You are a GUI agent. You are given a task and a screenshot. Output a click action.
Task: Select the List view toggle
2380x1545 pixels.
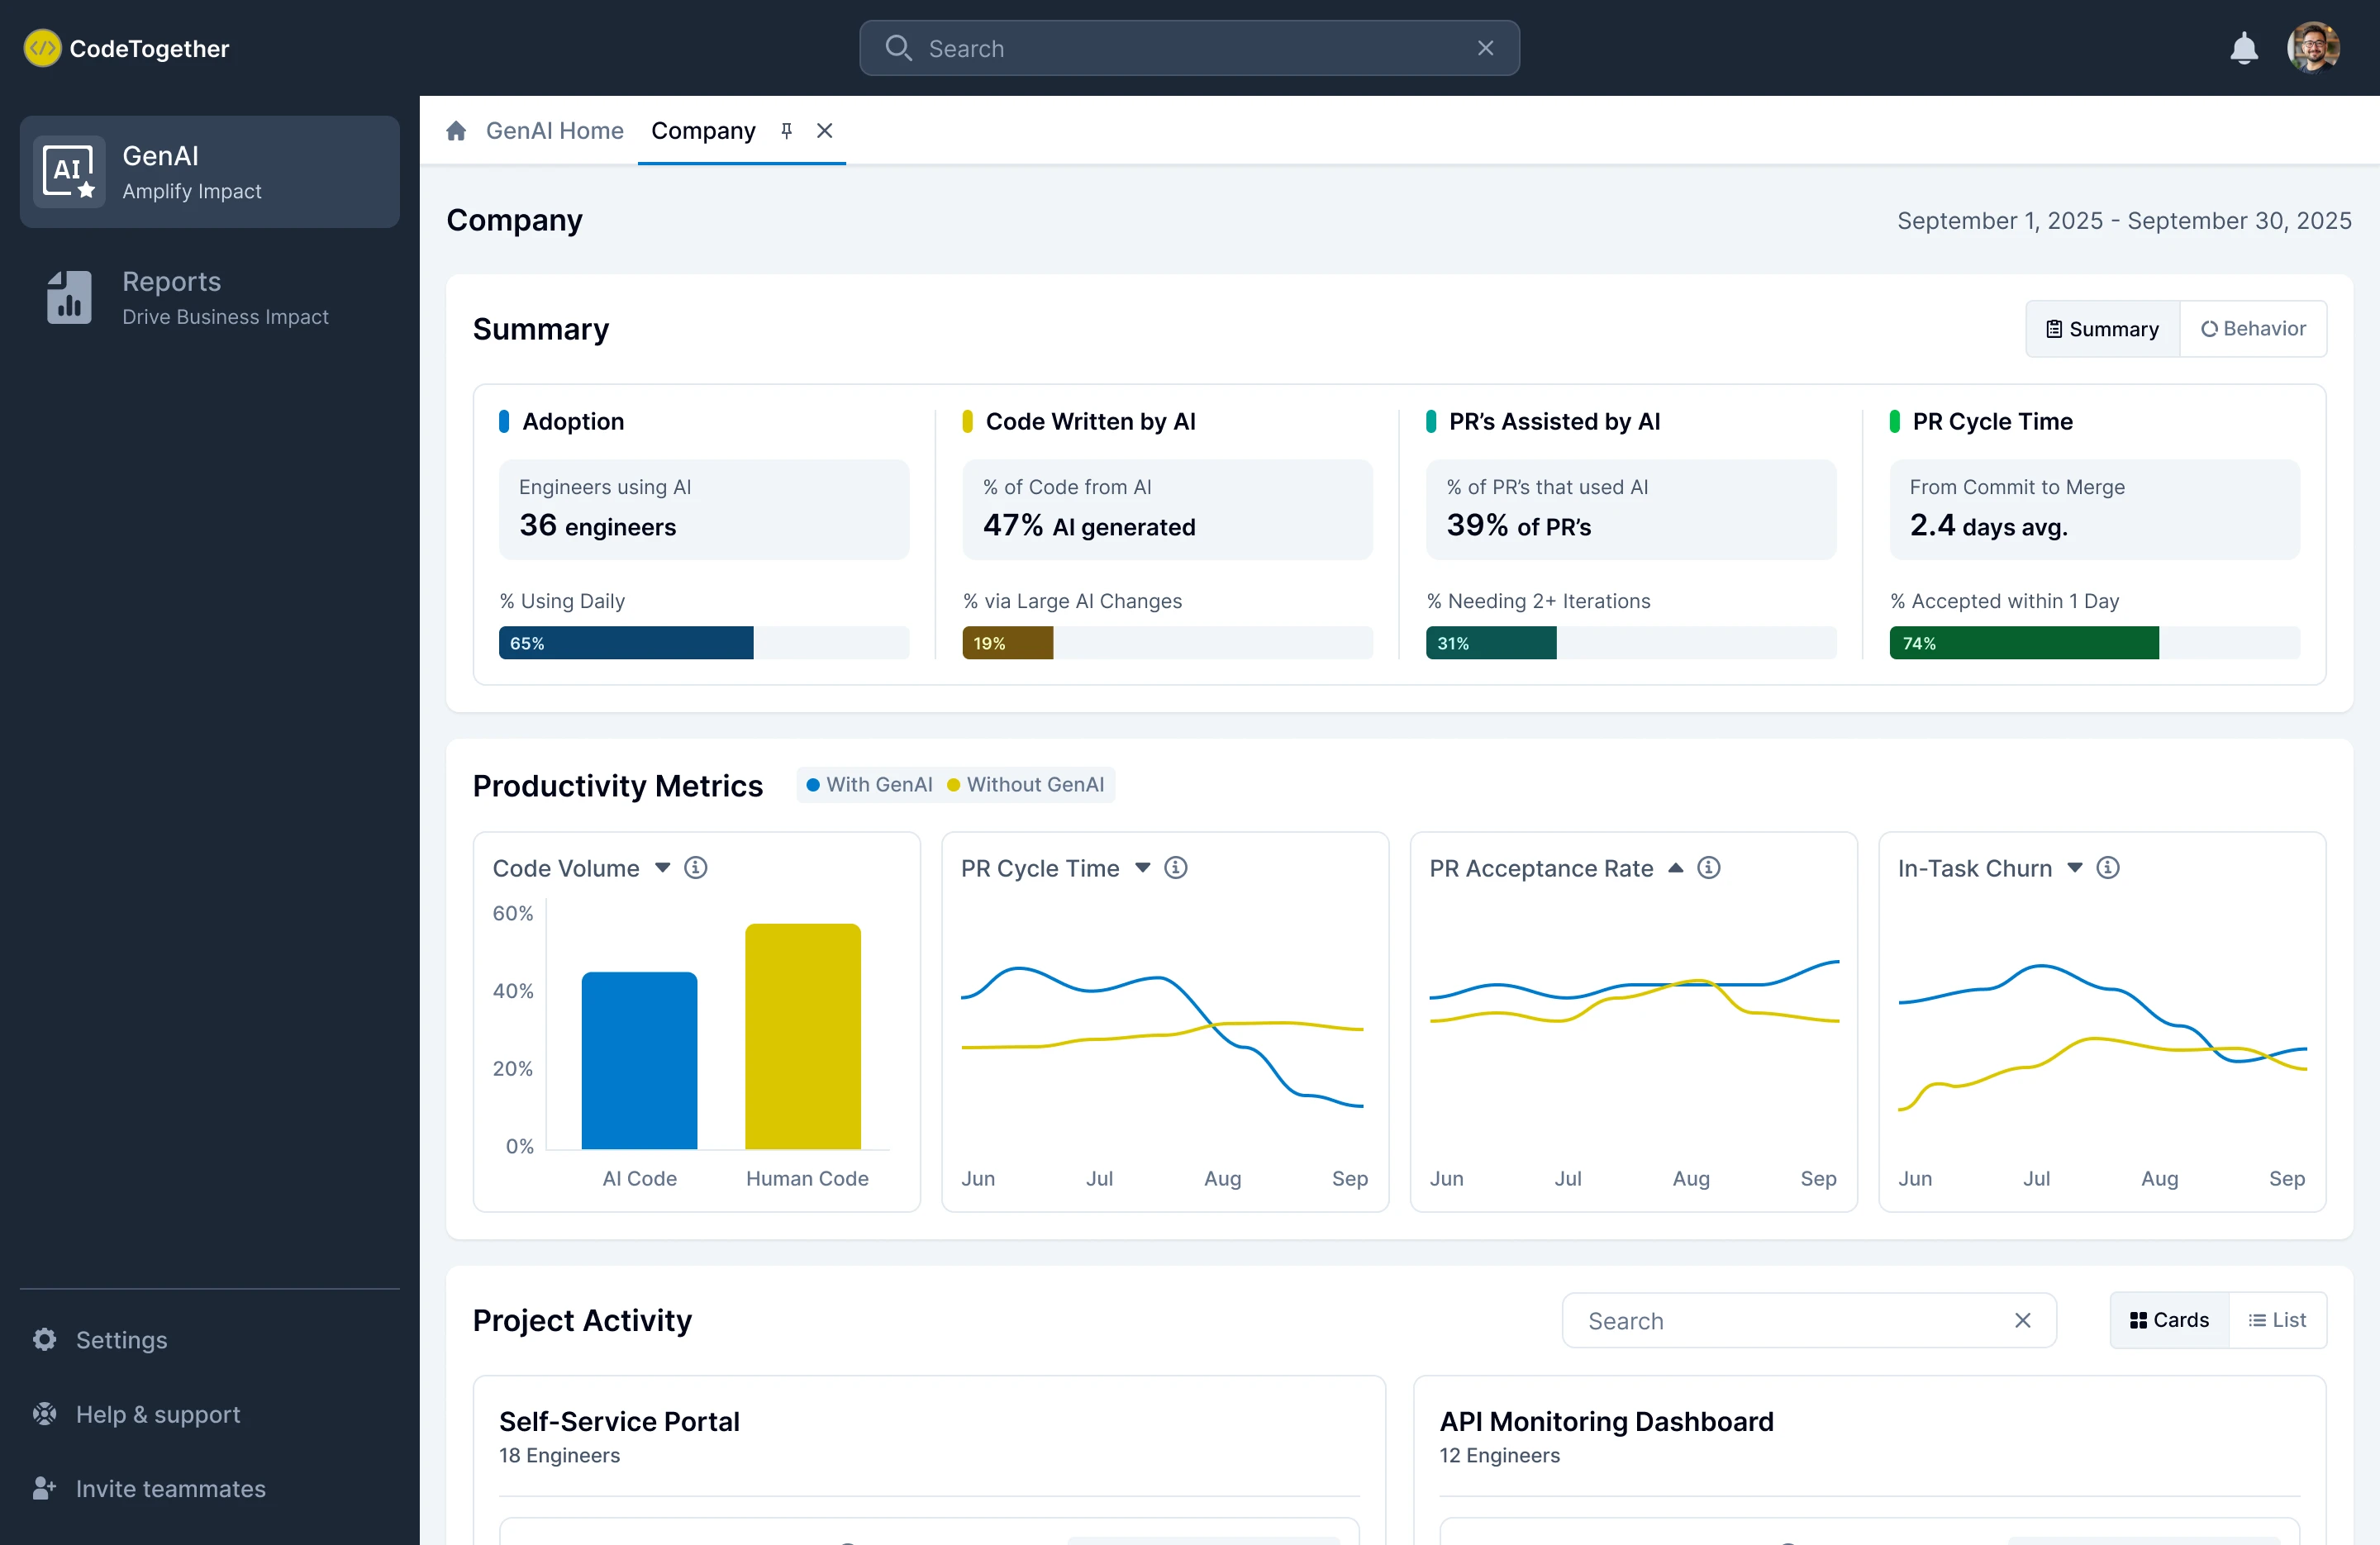tap(2277, 1320)
